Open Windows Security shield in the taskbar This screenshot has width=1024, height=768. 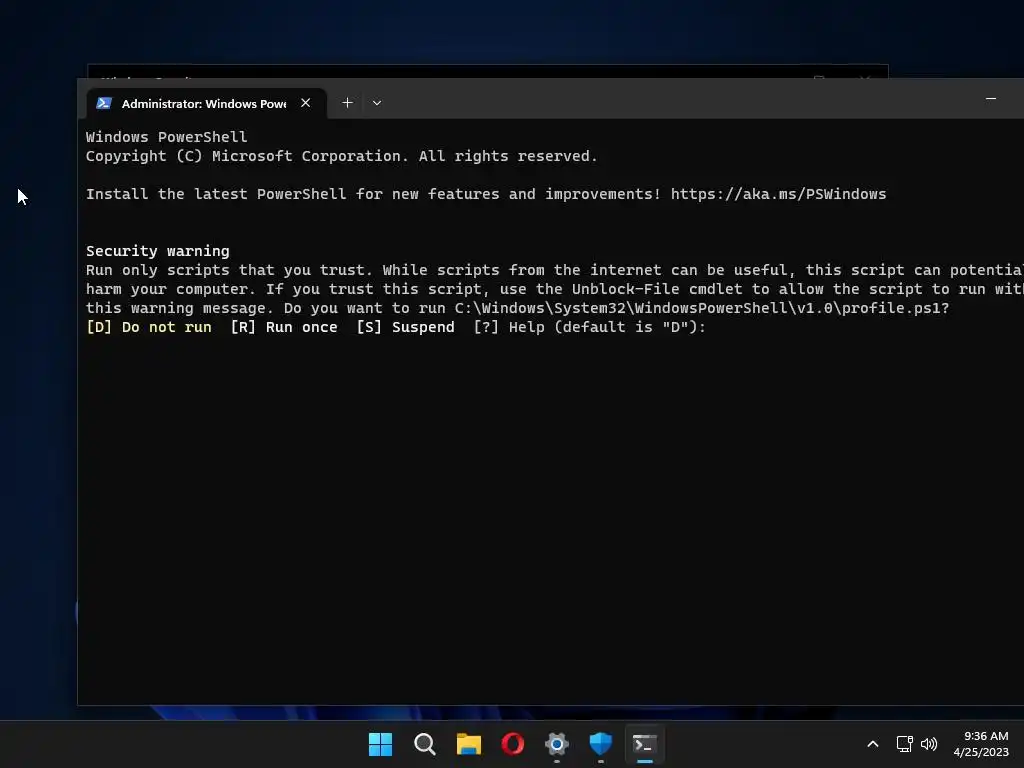click(601, 744)
